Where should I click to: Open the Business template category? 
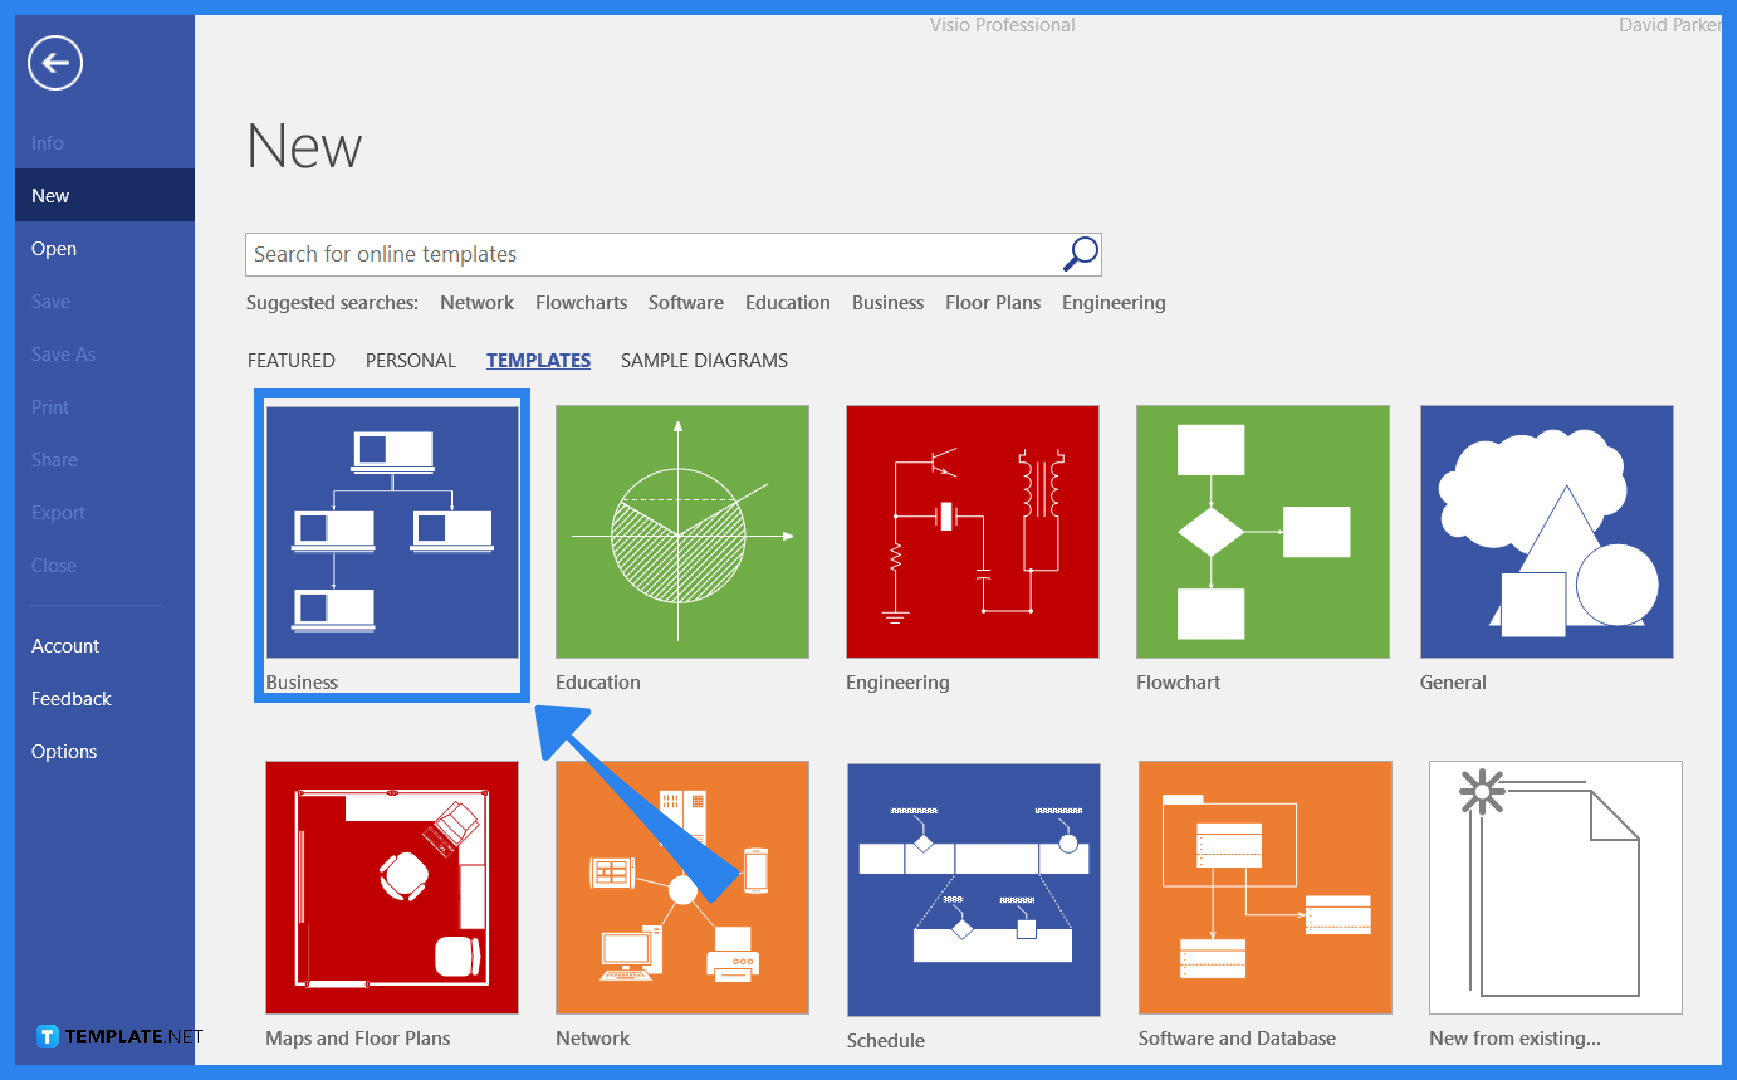tap(391, 533)
